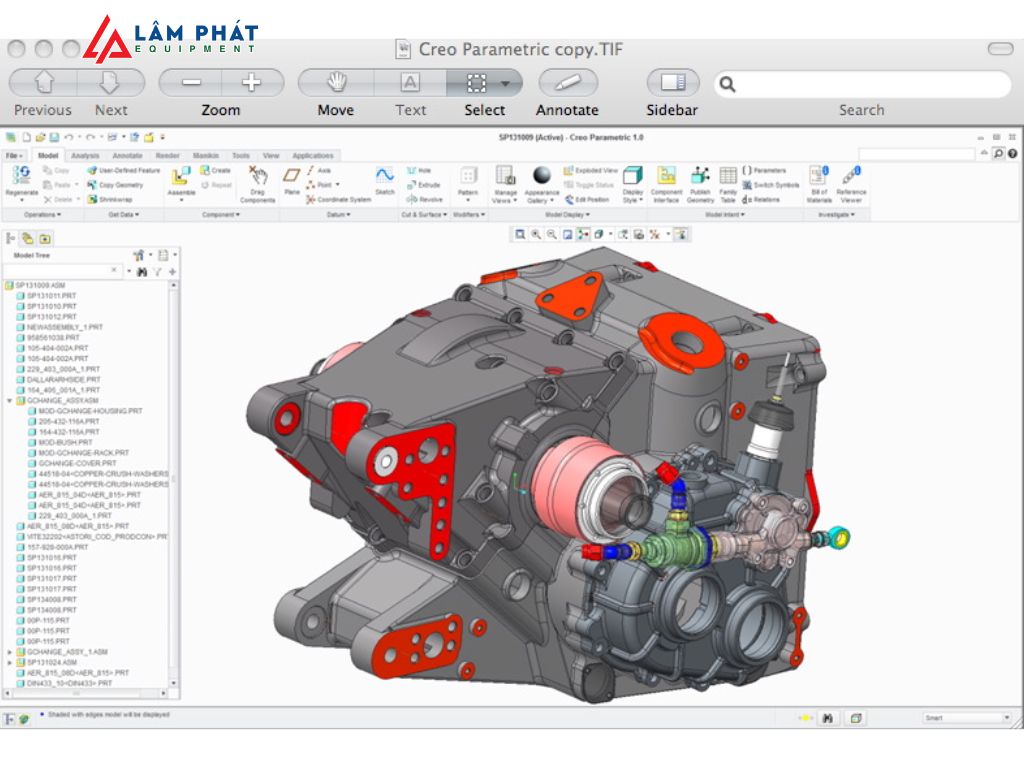Click Zoom Out icon in the graphics toolbar

coord(552,234)
